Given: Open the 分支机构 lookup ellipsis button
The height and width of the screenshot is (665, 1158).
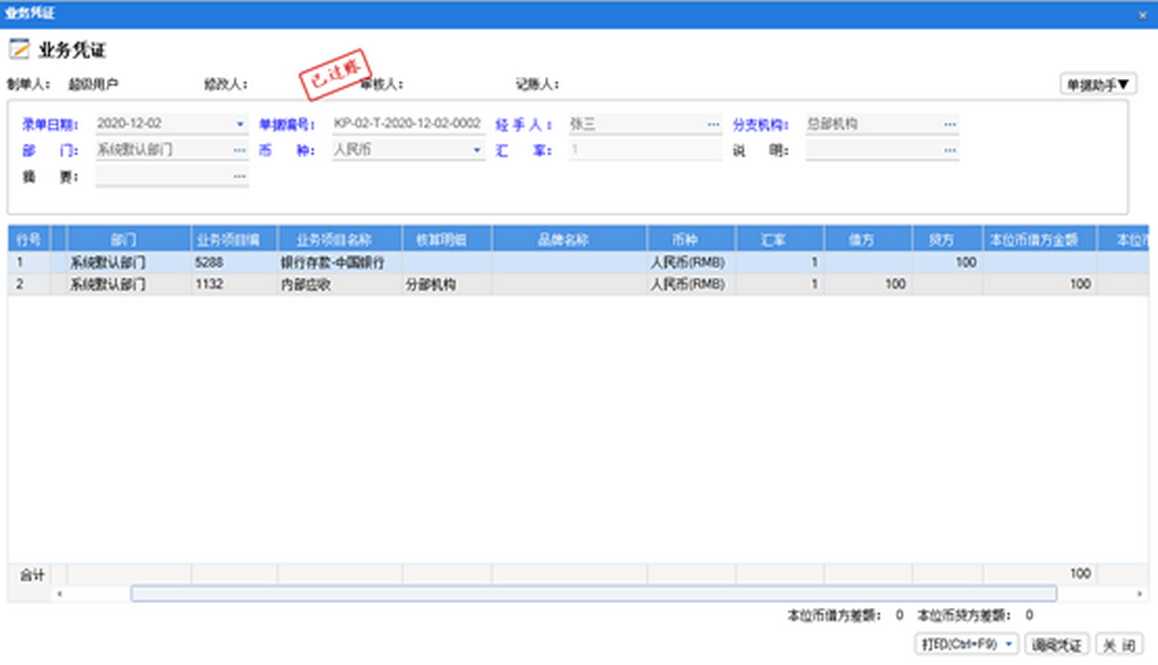Looking at the screenshot, I should pyautogui.click(x=949, y=125).
